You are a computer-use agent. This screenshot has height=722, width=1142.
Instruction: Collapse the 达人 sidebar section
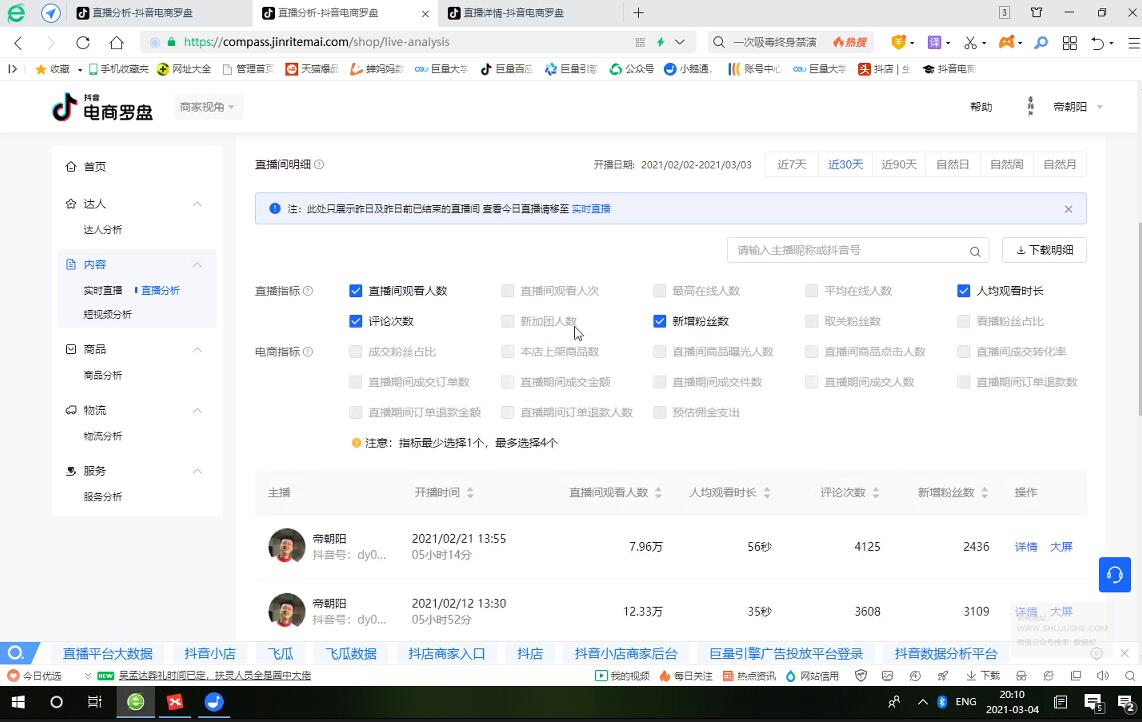[197, 204]
